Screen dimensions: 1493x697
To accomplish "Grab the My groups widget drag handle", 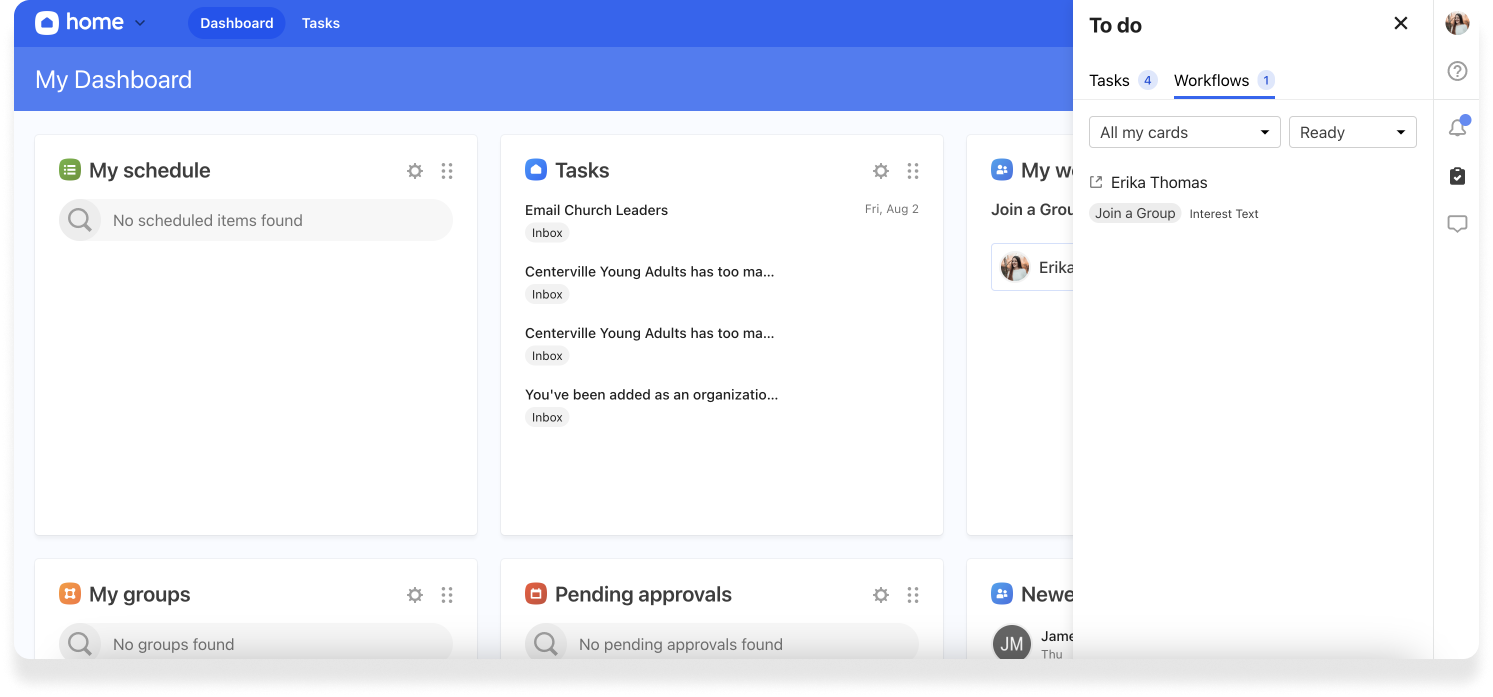I will click(447, 595).
